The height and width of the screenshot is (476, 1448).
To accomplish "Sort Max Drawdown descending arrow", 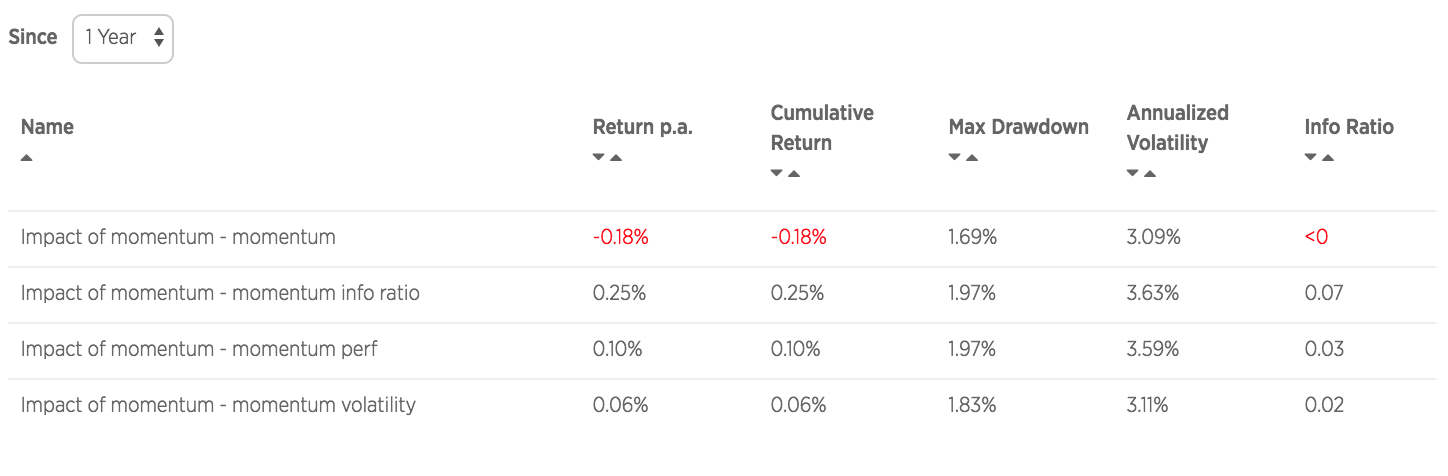I will tap(955, 158).
